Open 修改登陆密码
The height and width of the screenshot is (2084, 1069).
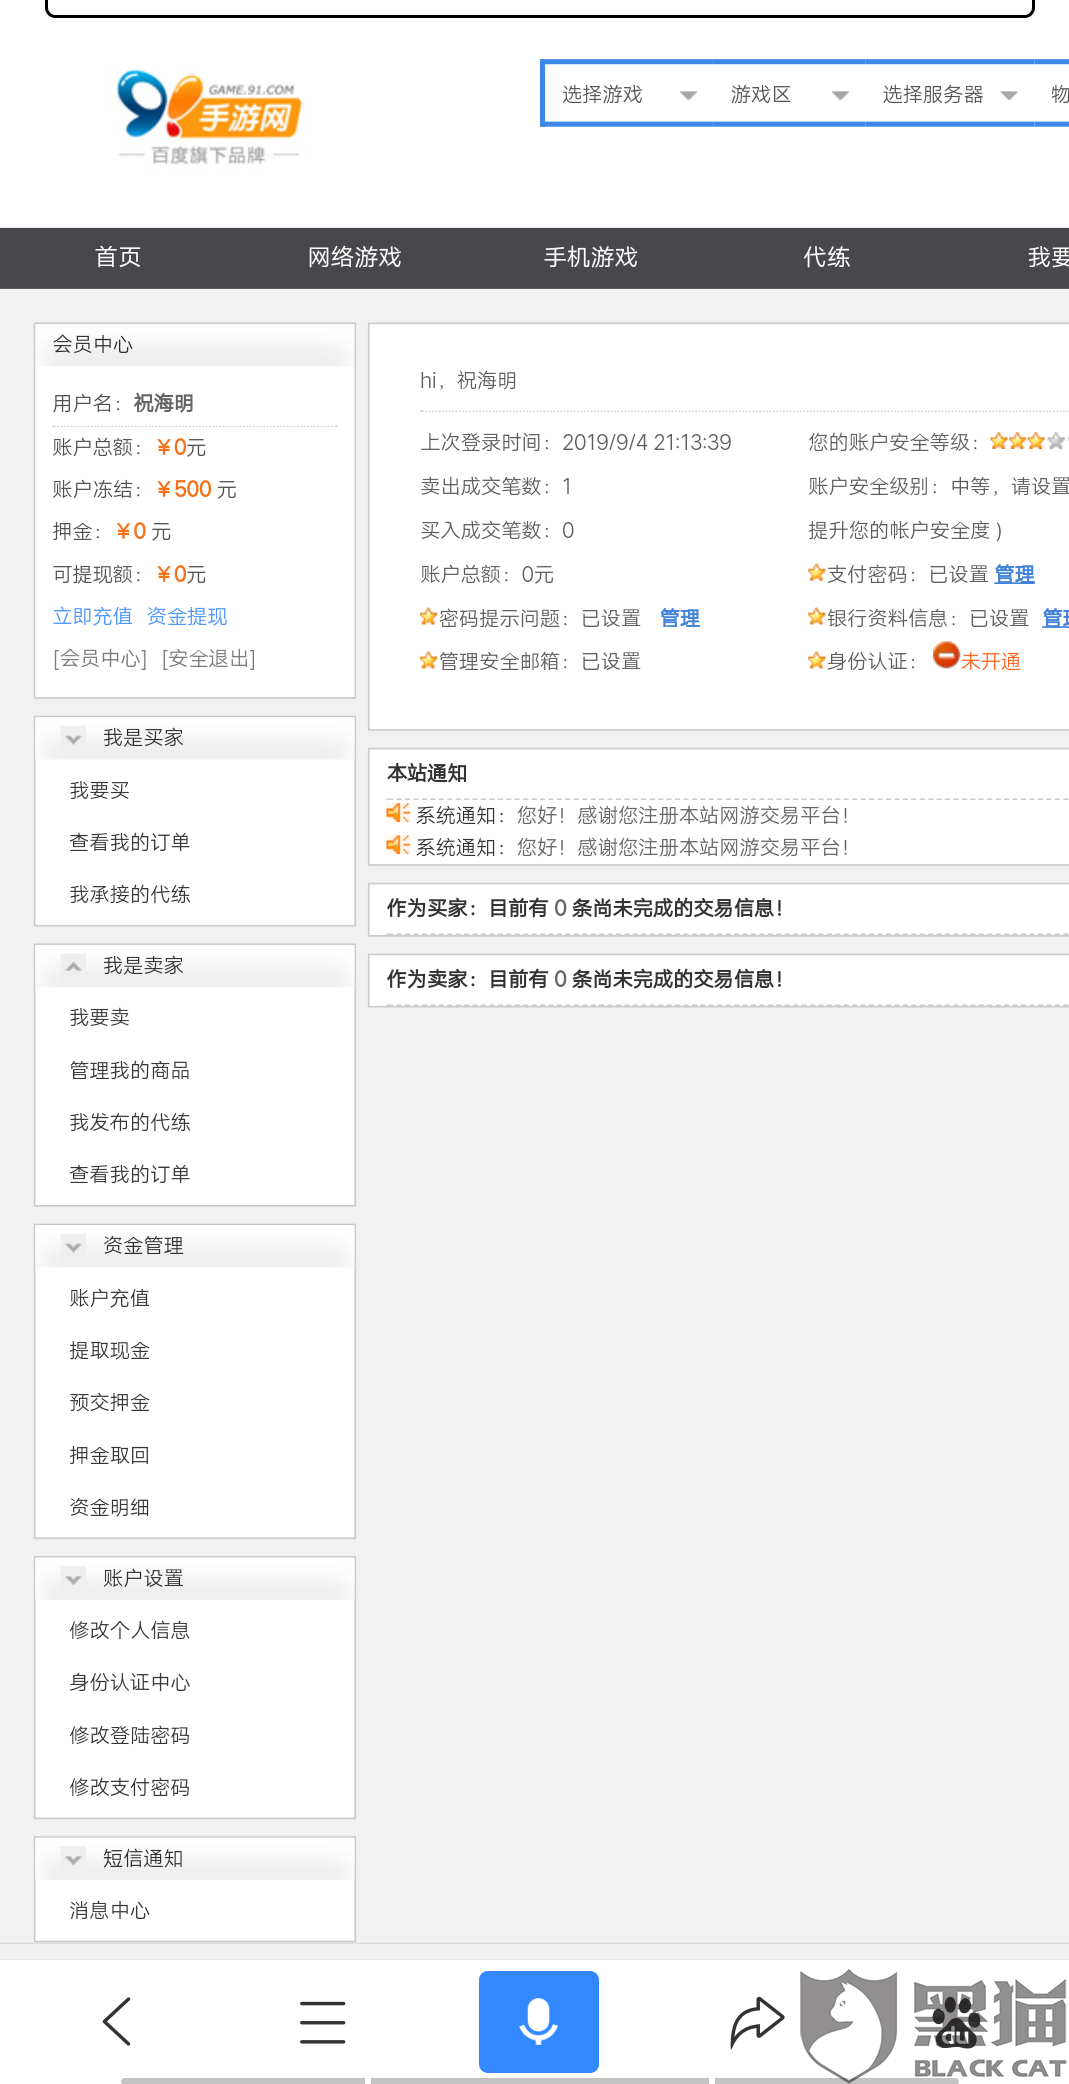point(130,1735)
